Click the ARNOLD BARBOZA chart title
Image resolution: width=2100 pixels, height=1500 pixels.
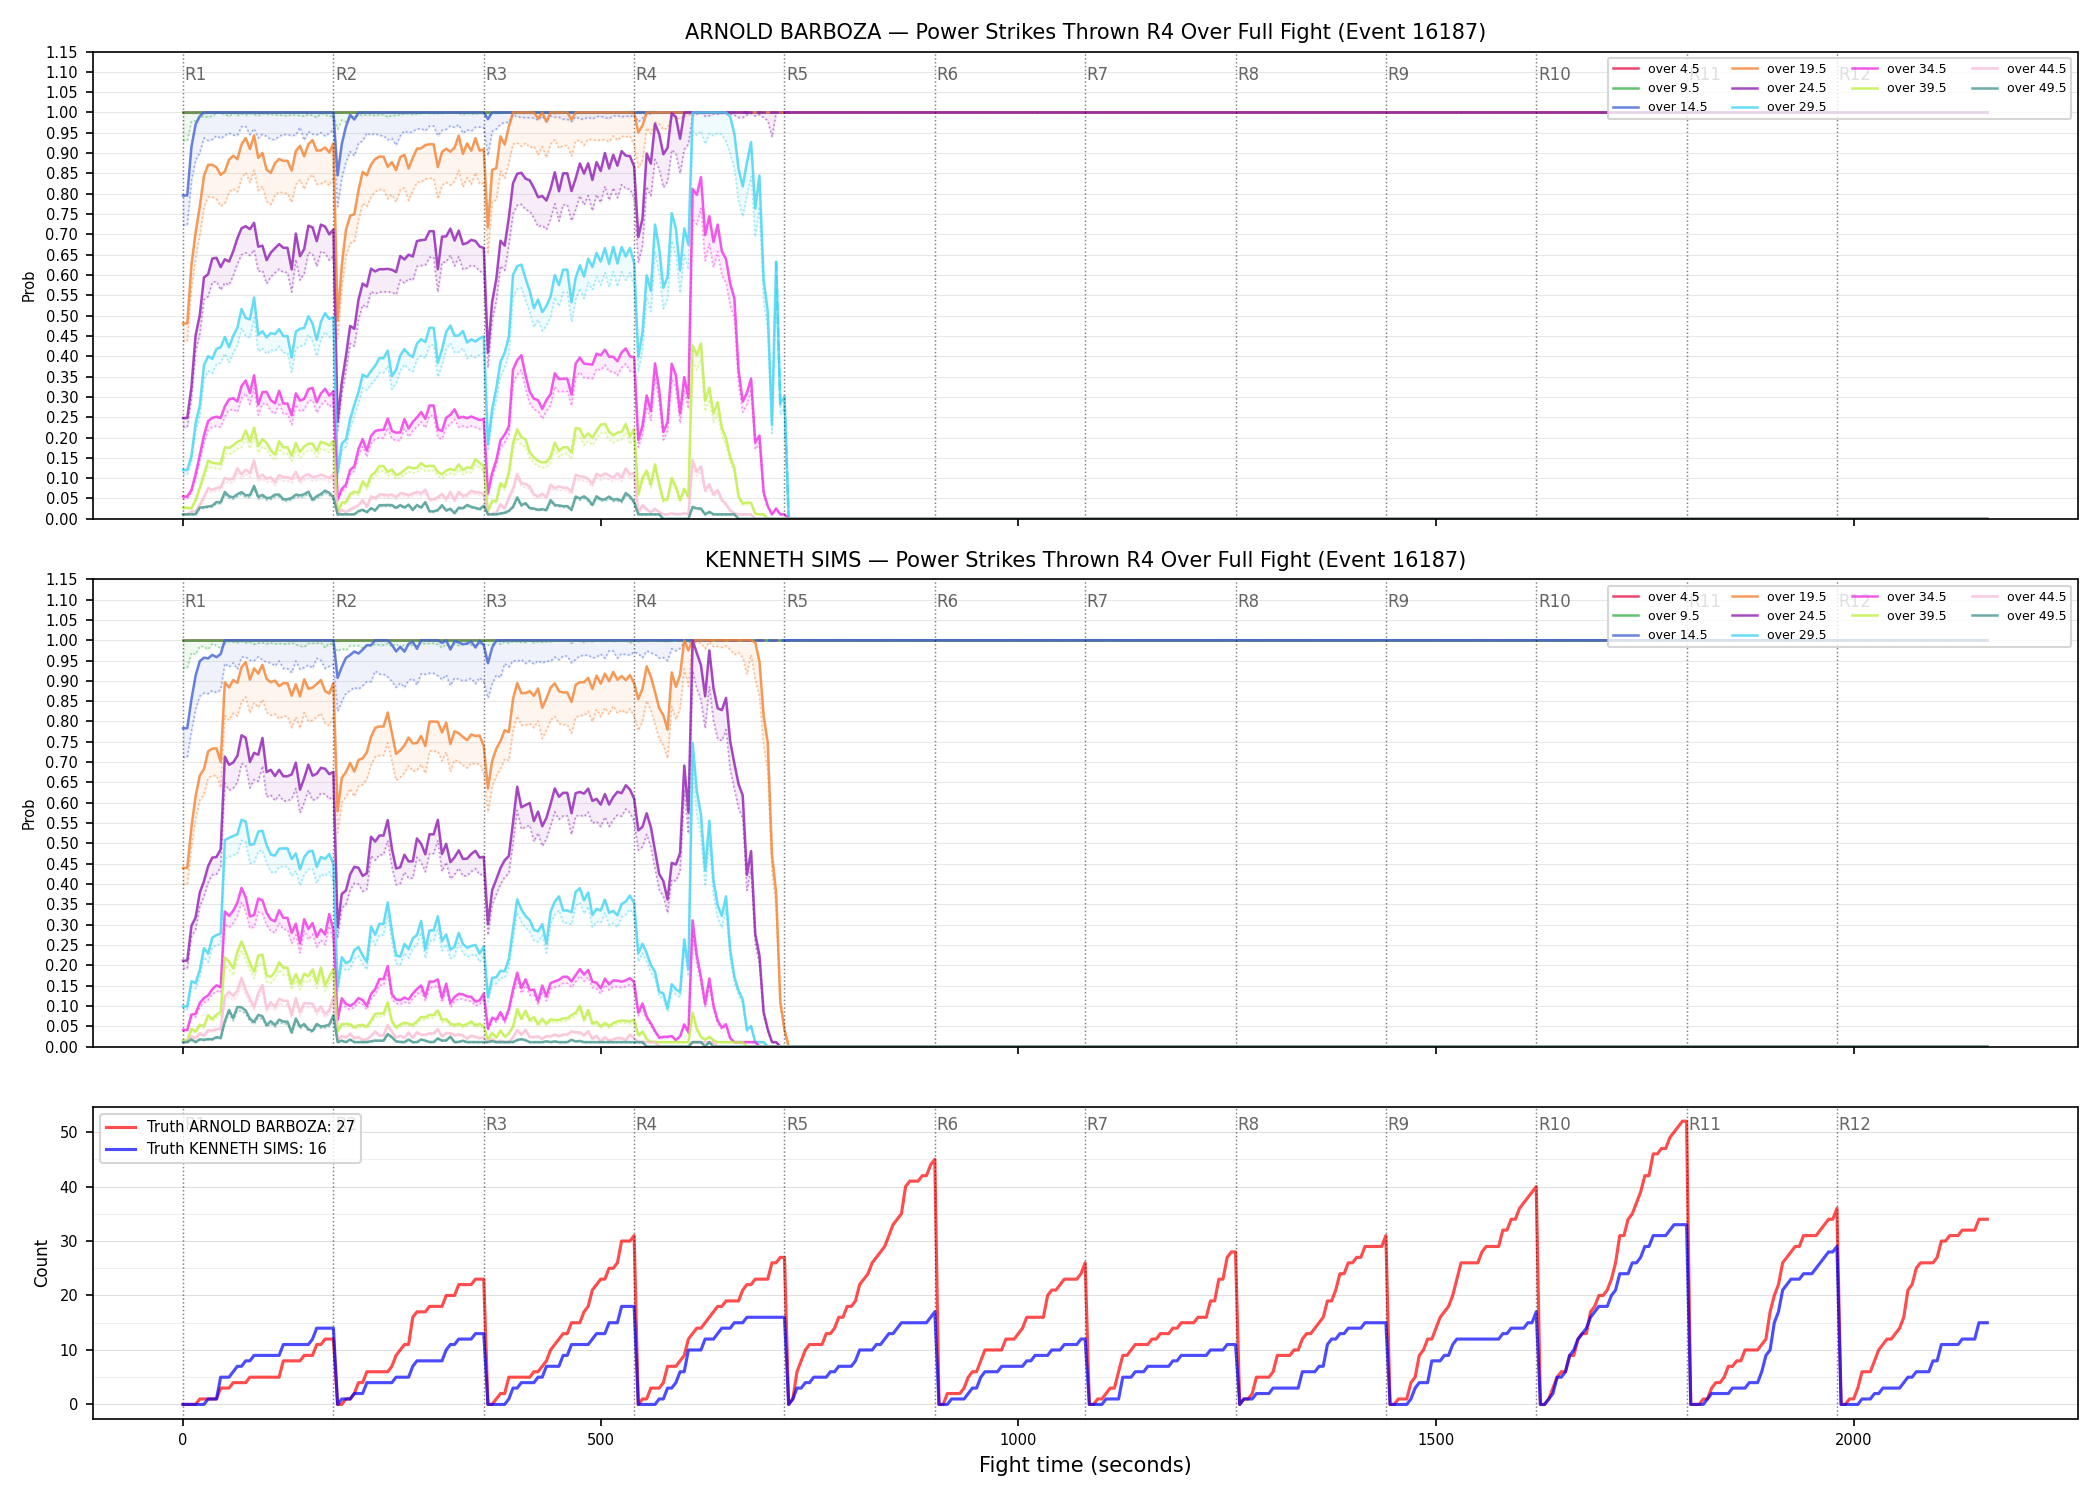point(1085,32)
